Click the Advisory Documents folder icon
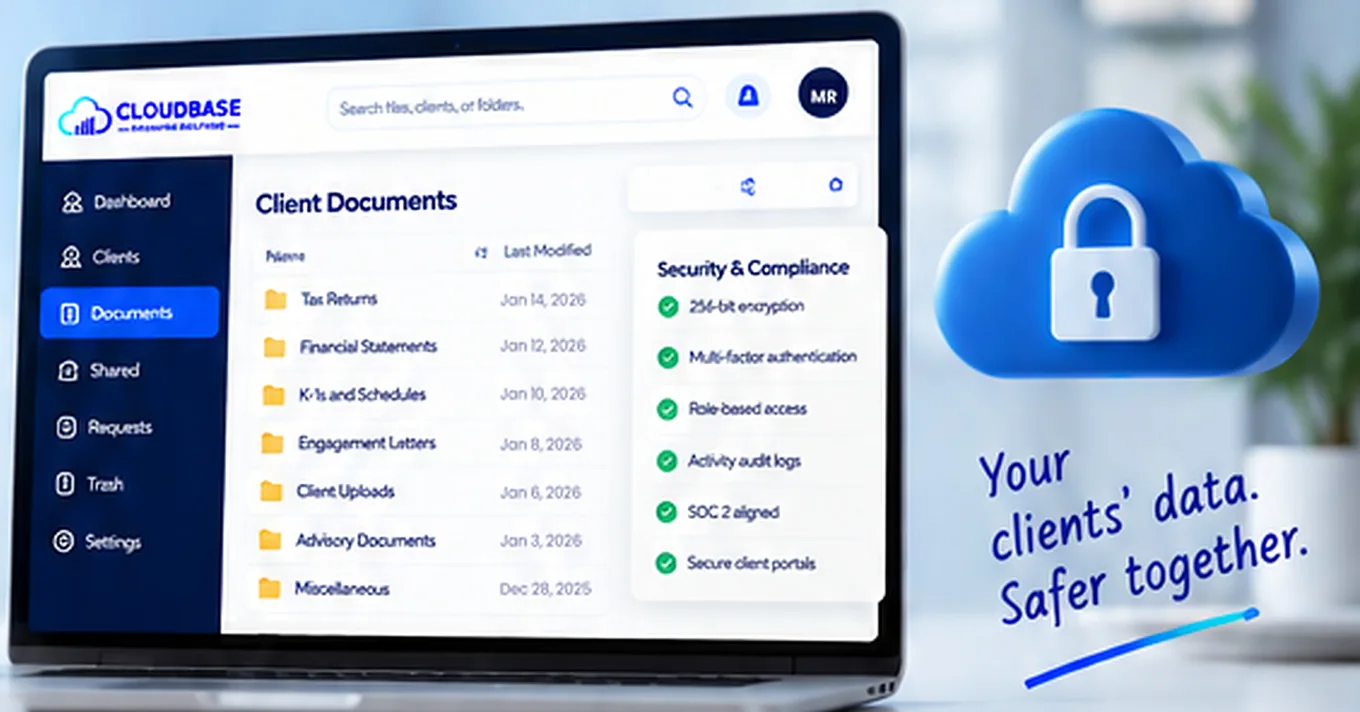Image resolution: width=1360 pixels, height=712 pixels. pyautogui.click(x=270, y=540)
